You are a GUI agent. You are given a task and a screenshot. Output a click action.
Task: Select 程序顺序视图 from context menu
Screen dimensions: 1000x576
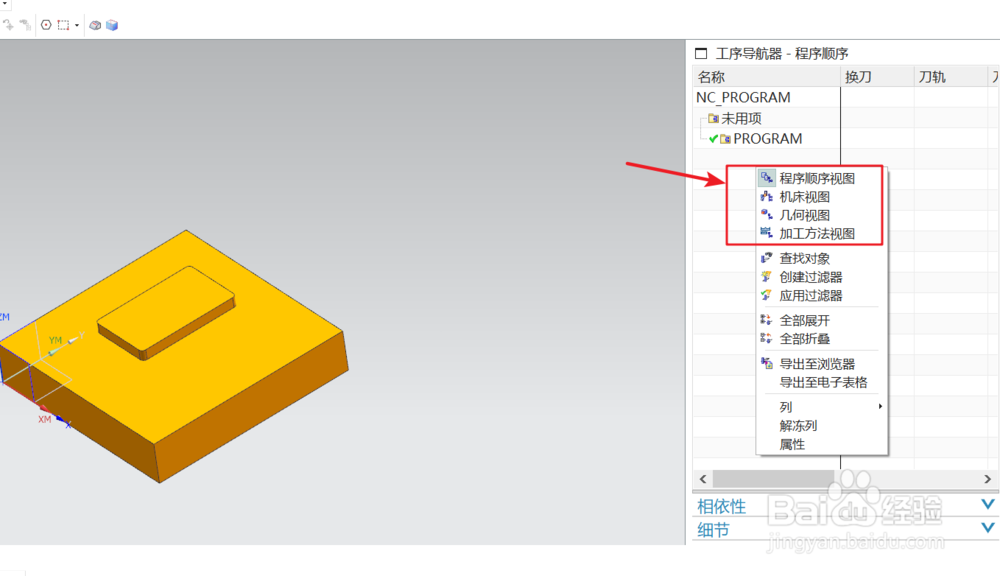(817, 178)
